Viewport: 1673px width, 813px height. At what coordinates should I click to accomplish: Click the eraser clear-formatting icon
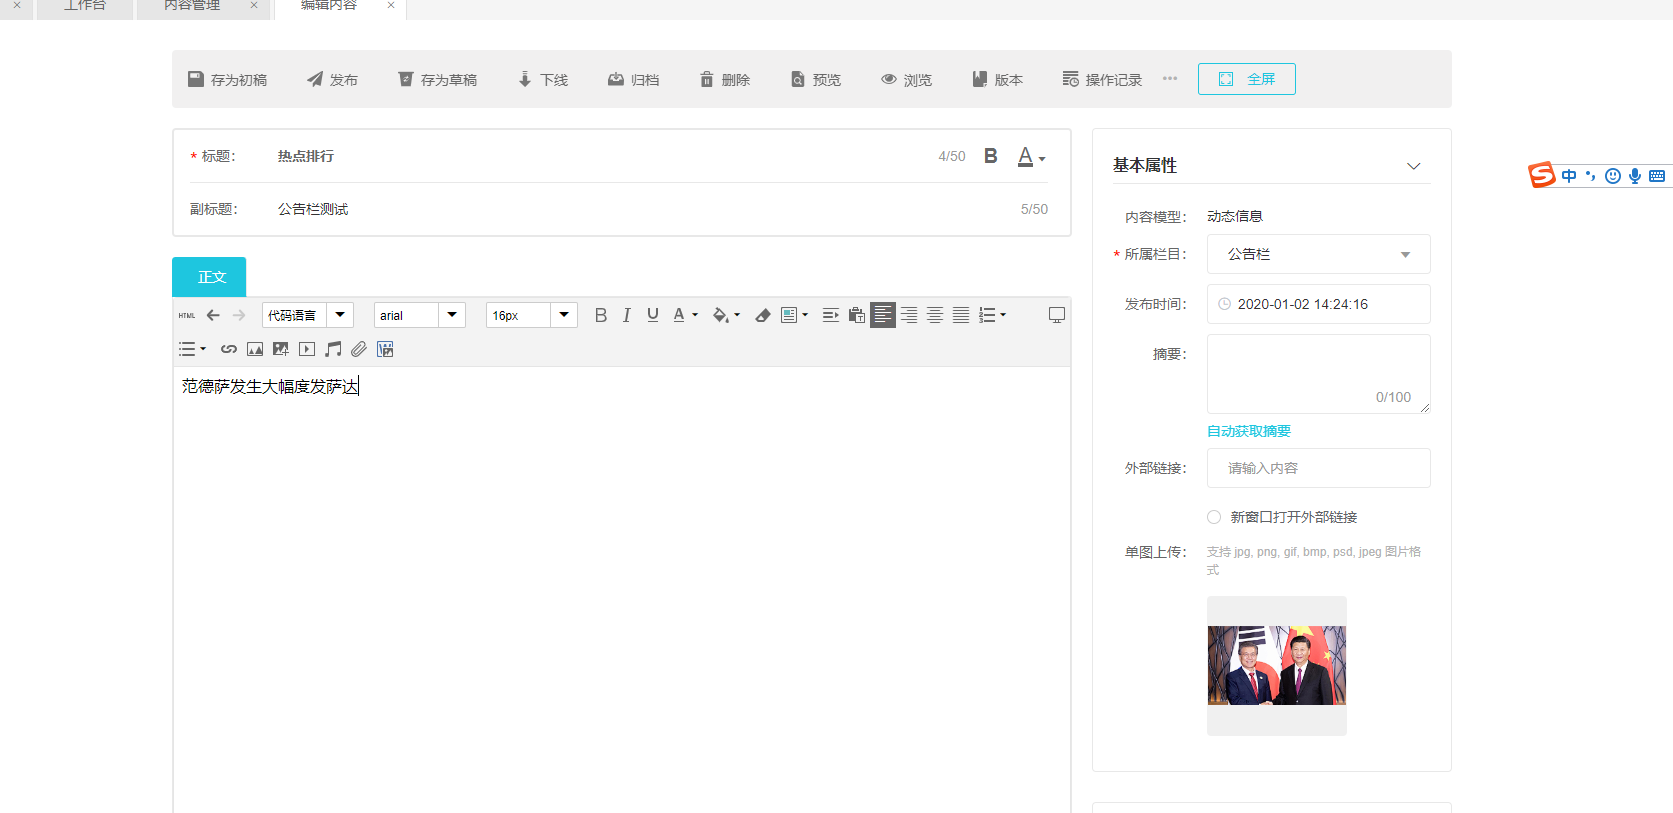click(762, 316)
